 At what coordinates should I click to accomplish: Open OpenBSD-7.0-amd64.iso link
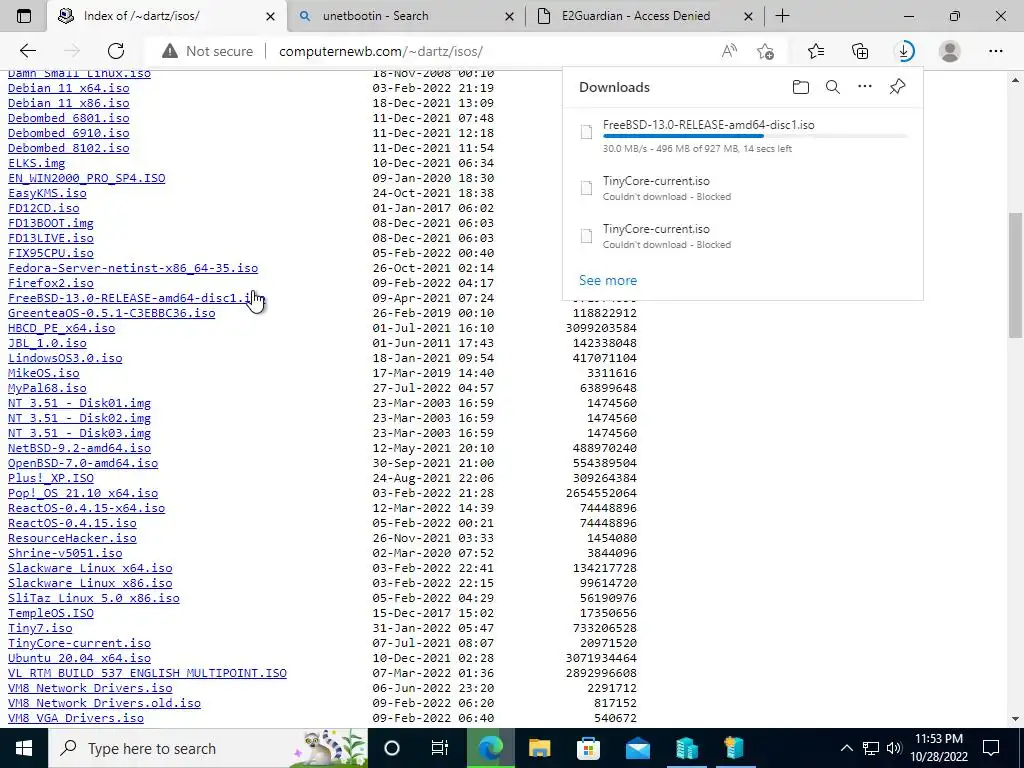pos(83,463)
